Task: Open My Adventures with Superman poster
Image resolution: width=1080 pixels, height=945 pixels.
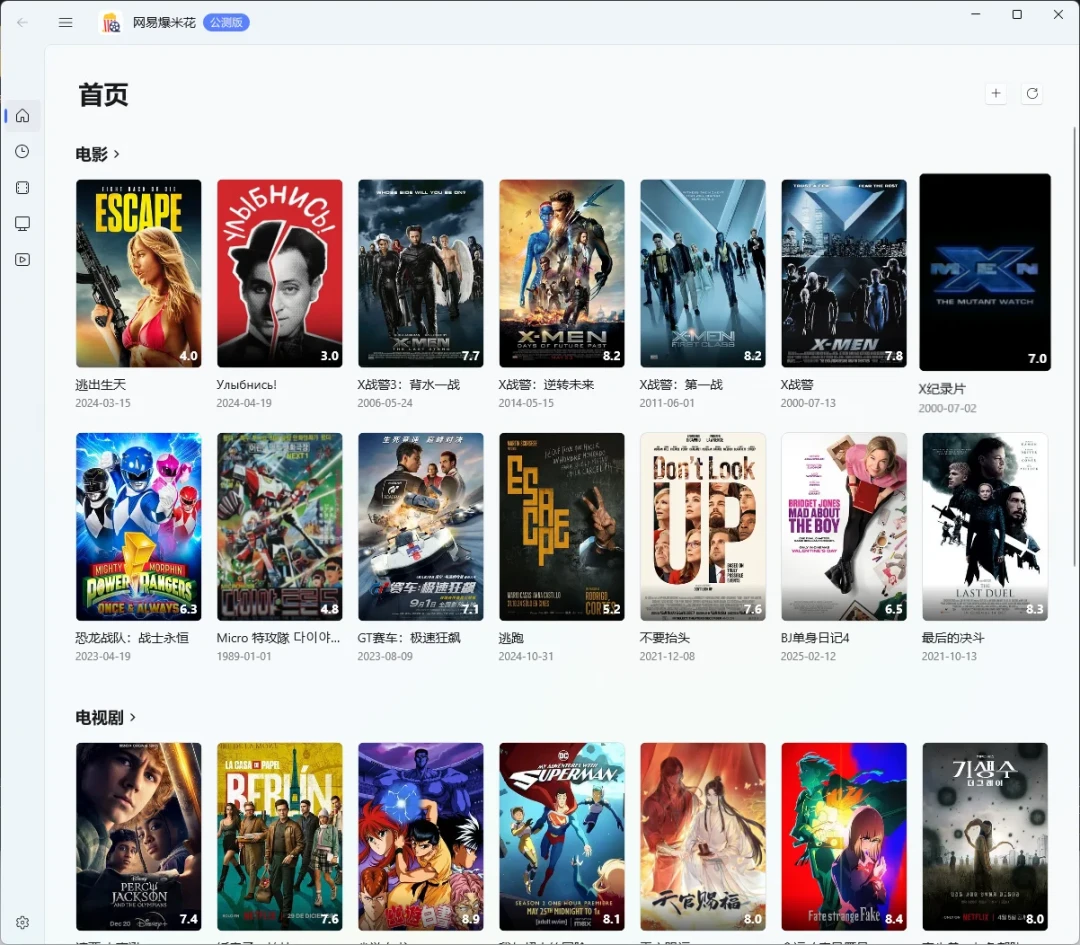Action: pos(562,837)
